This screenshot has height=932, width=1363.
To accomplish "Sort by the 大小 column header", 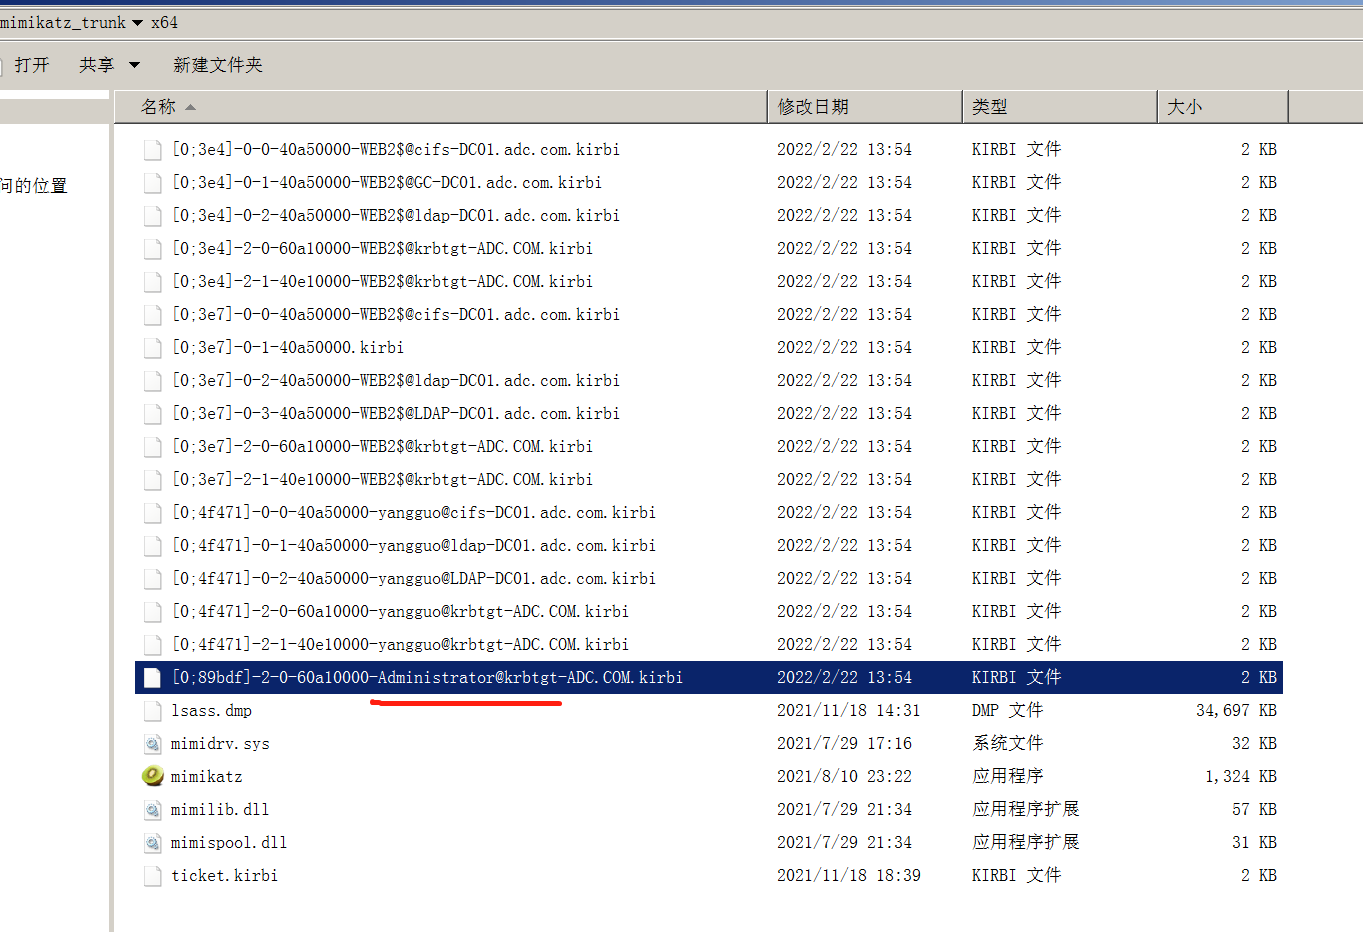I will (x=1223, y=106).
